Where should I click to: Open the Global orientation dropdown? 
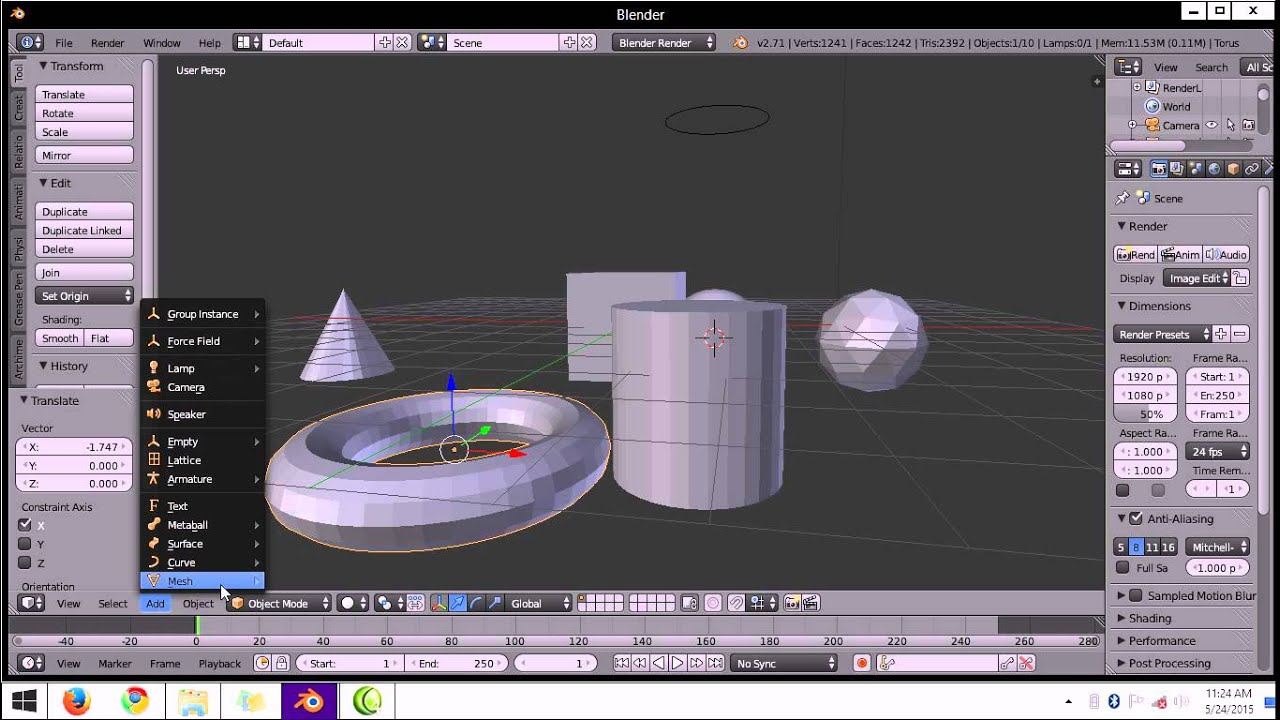coord(540,603)
